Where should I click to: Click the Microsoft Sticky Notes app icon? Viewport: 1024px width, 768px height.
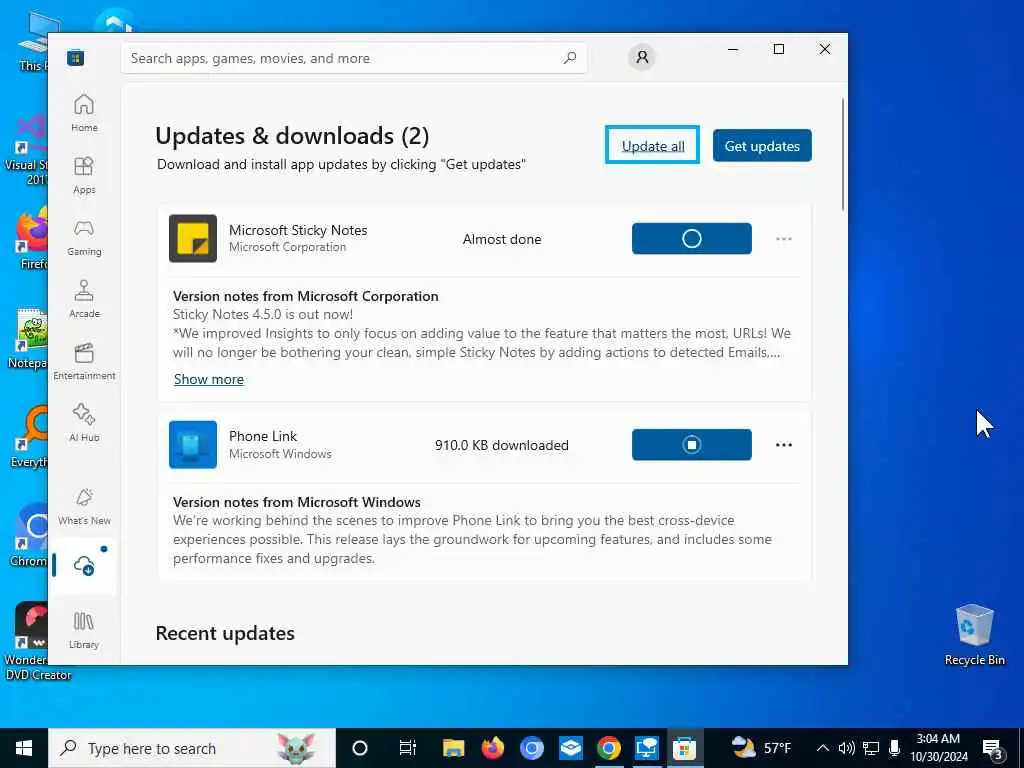(x=193, y=238)
